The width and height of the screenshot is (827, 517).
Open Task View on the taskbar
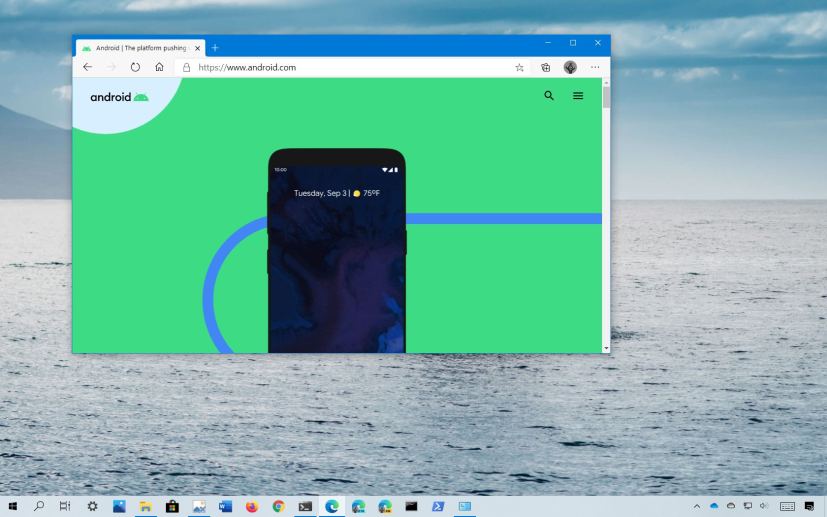[x=65, y=506]
